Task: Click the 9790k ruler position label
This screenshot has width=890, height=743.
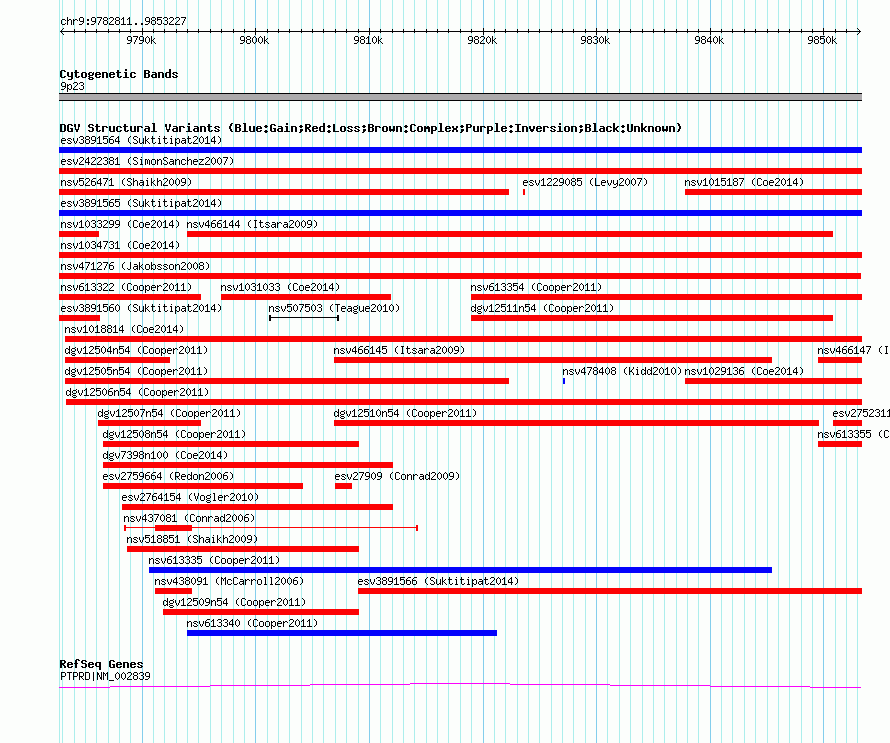Action: 141,40
